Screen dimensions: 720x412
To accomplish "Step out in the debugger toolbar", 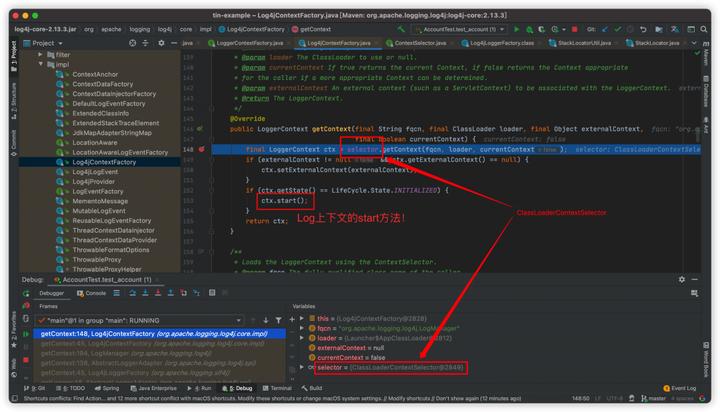I will tap(170, 293).
